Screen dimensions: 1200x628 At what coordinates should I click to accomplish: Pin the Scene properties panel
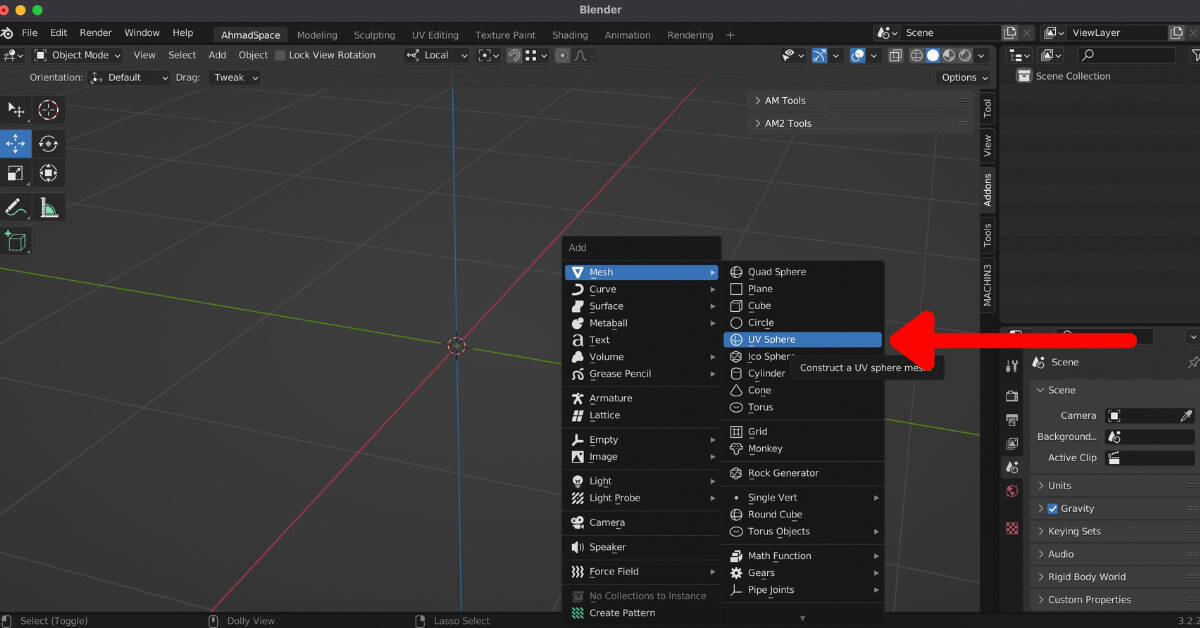point(1192,362)
